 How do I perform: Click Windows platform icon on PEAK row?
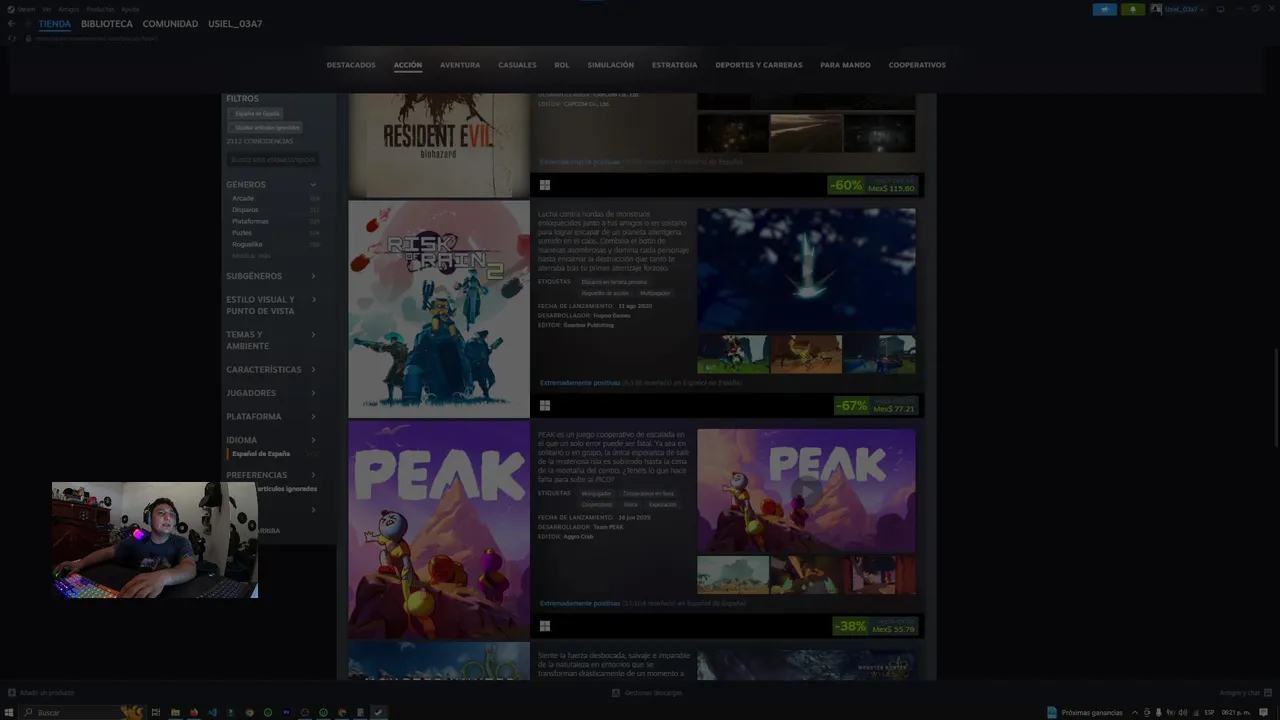coord(545,627)
